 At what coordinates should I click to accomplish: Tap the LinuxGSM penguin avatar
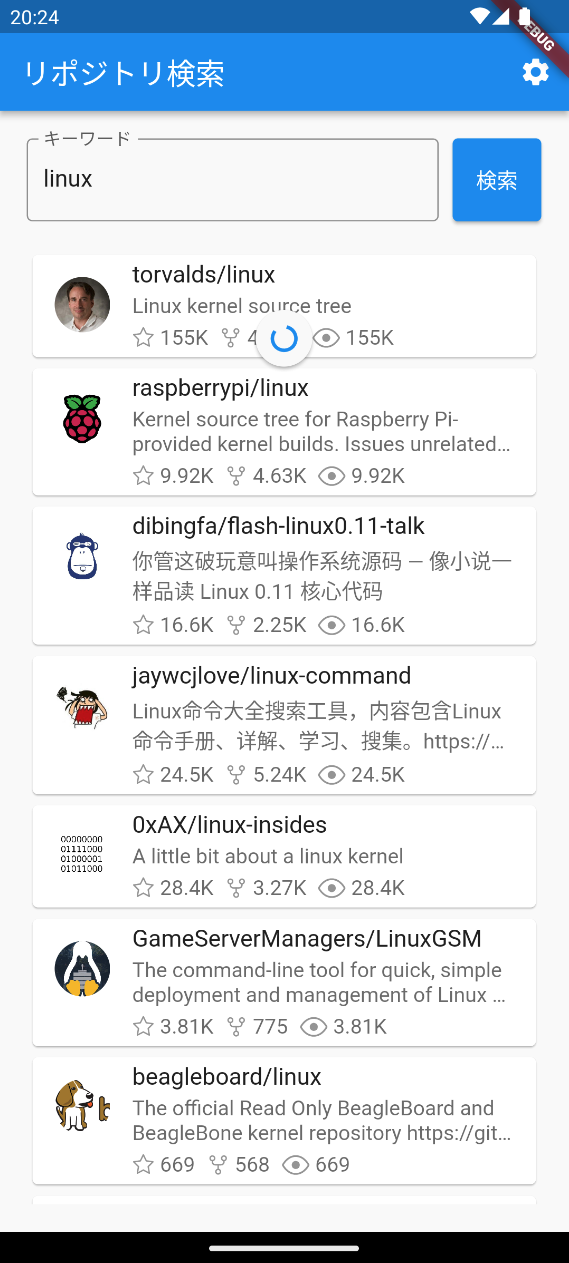(x=82, y=969)
